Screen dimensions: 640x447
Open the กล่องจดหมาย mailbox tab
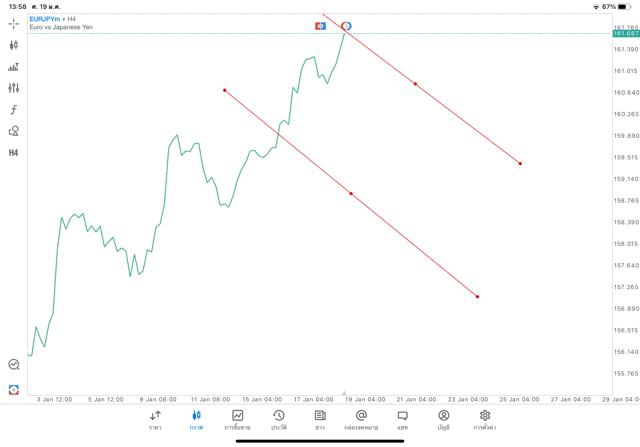[x=361, y=419]
